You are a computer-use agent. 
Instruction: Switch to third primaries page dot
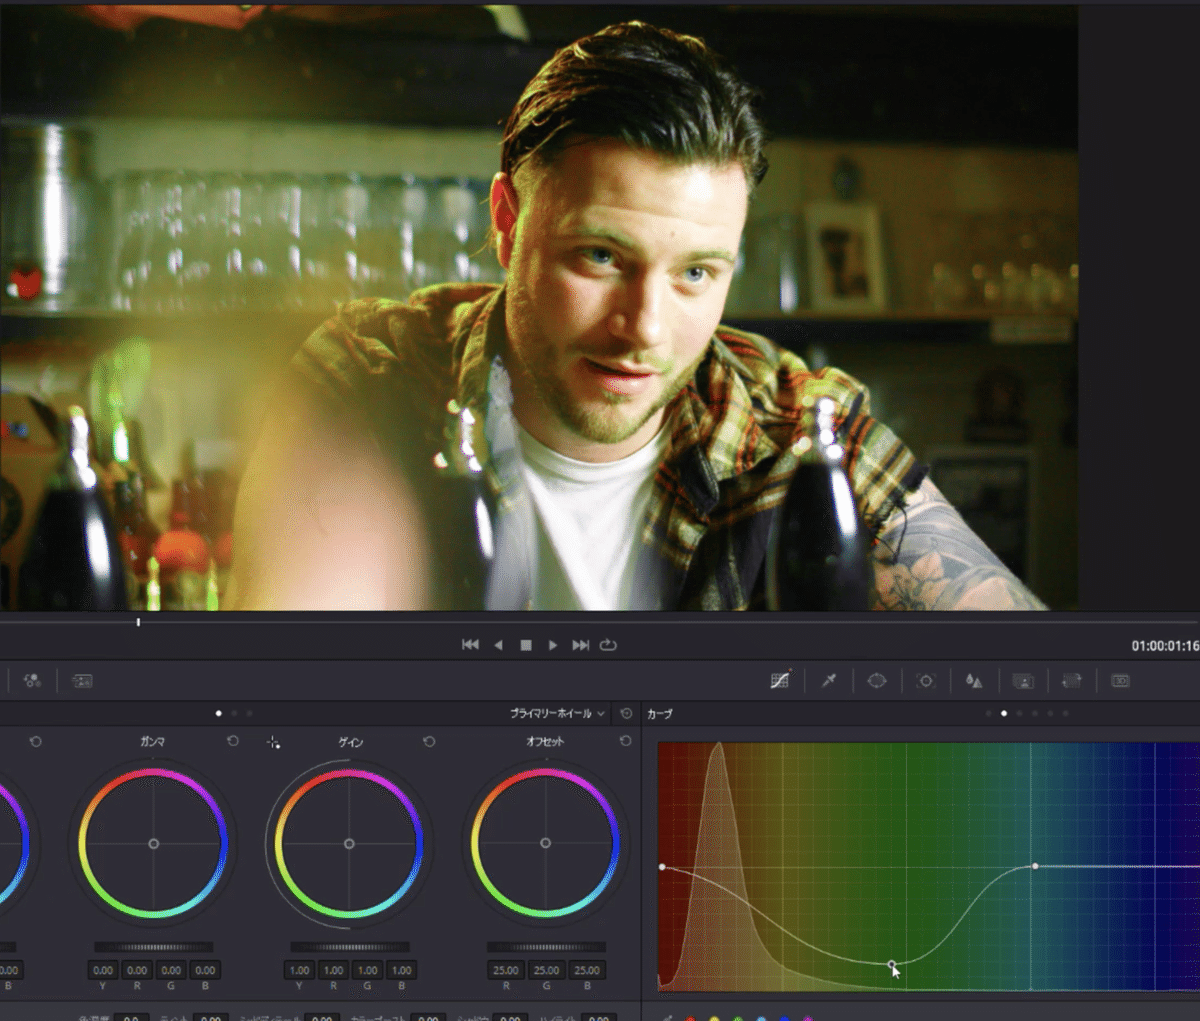pyautogui.click(x=249, y=713)
